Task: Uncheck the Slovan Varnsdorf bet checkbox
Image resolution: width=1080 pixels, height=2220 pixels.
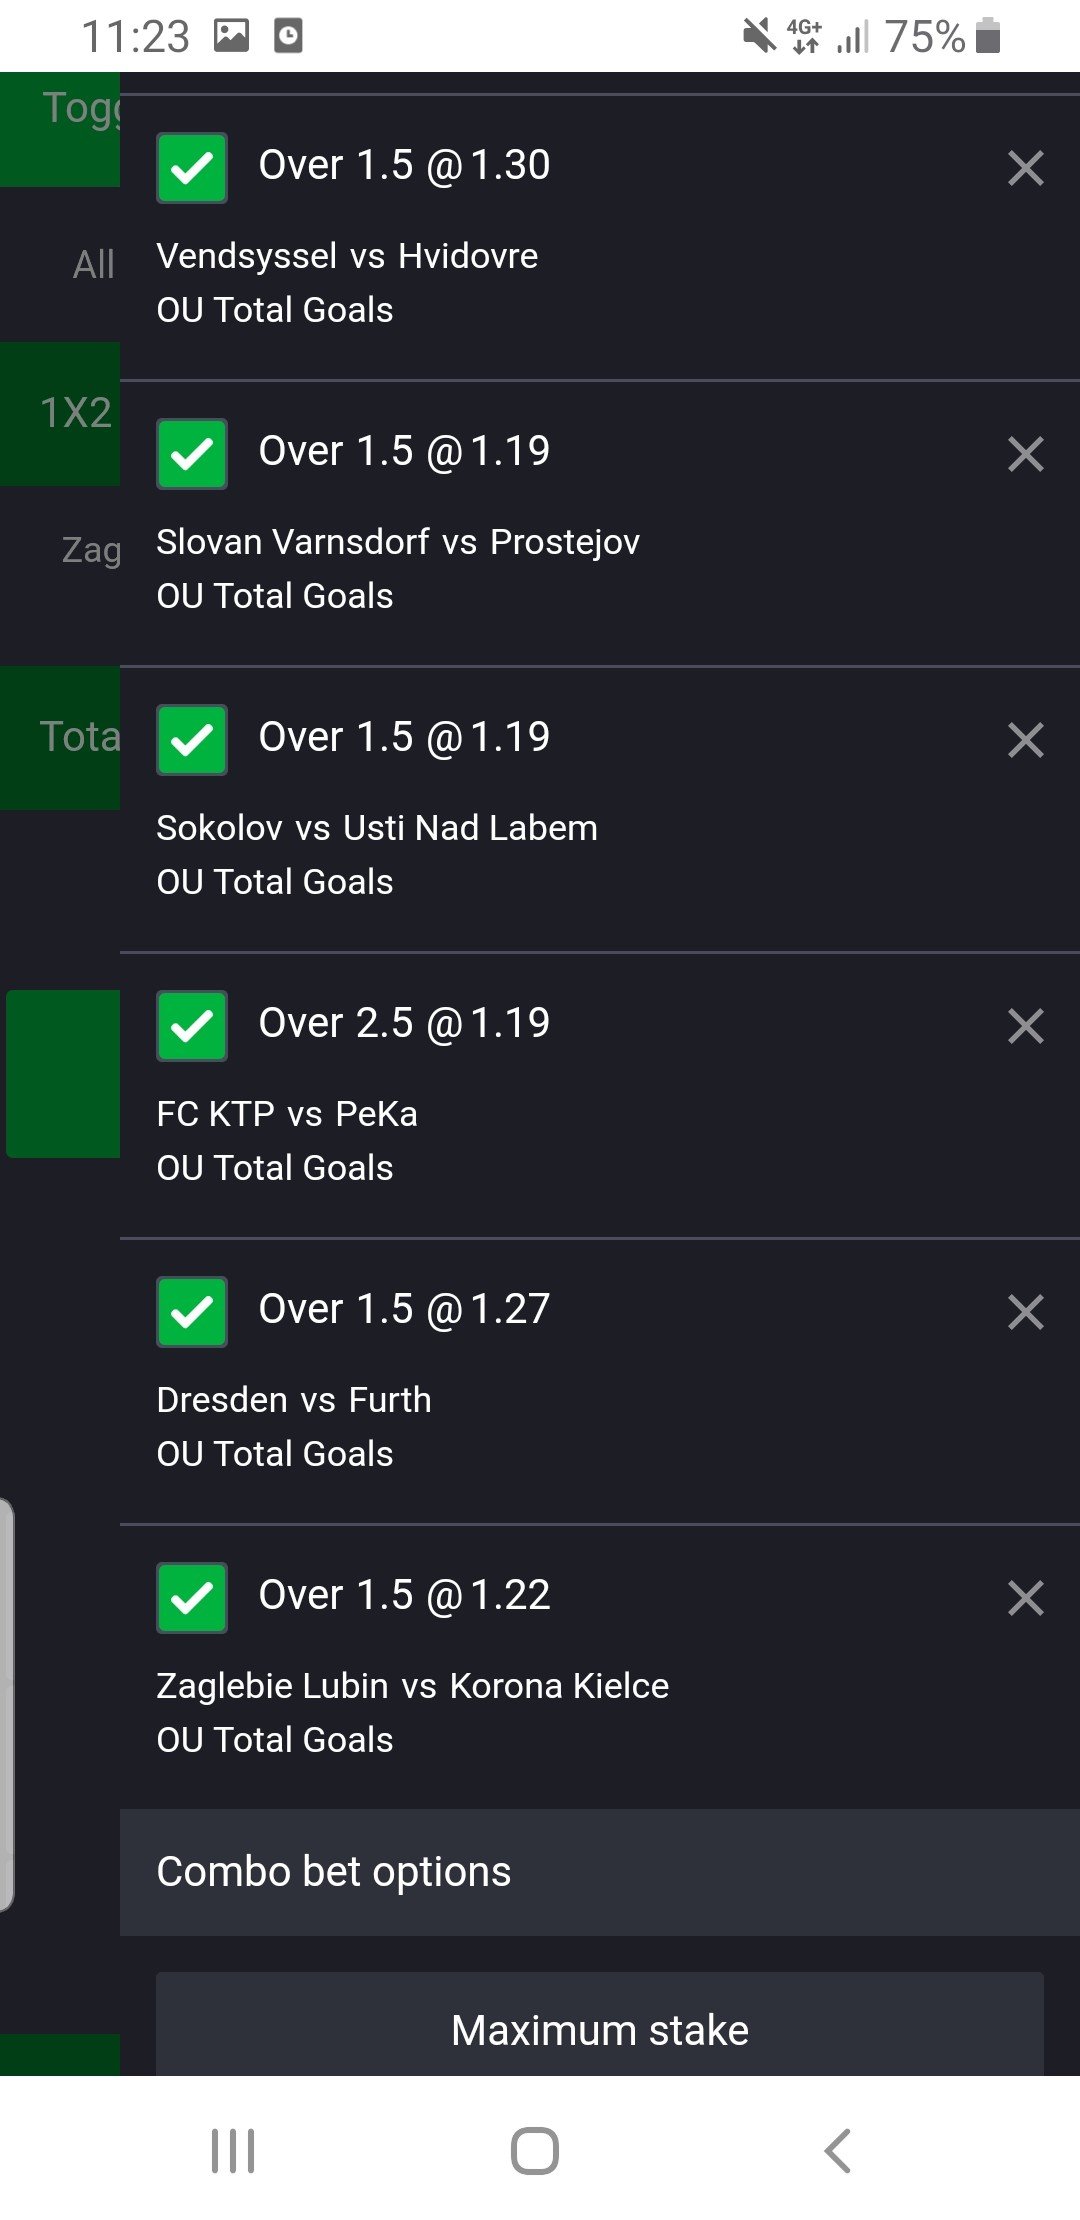Action: [192, 454]
